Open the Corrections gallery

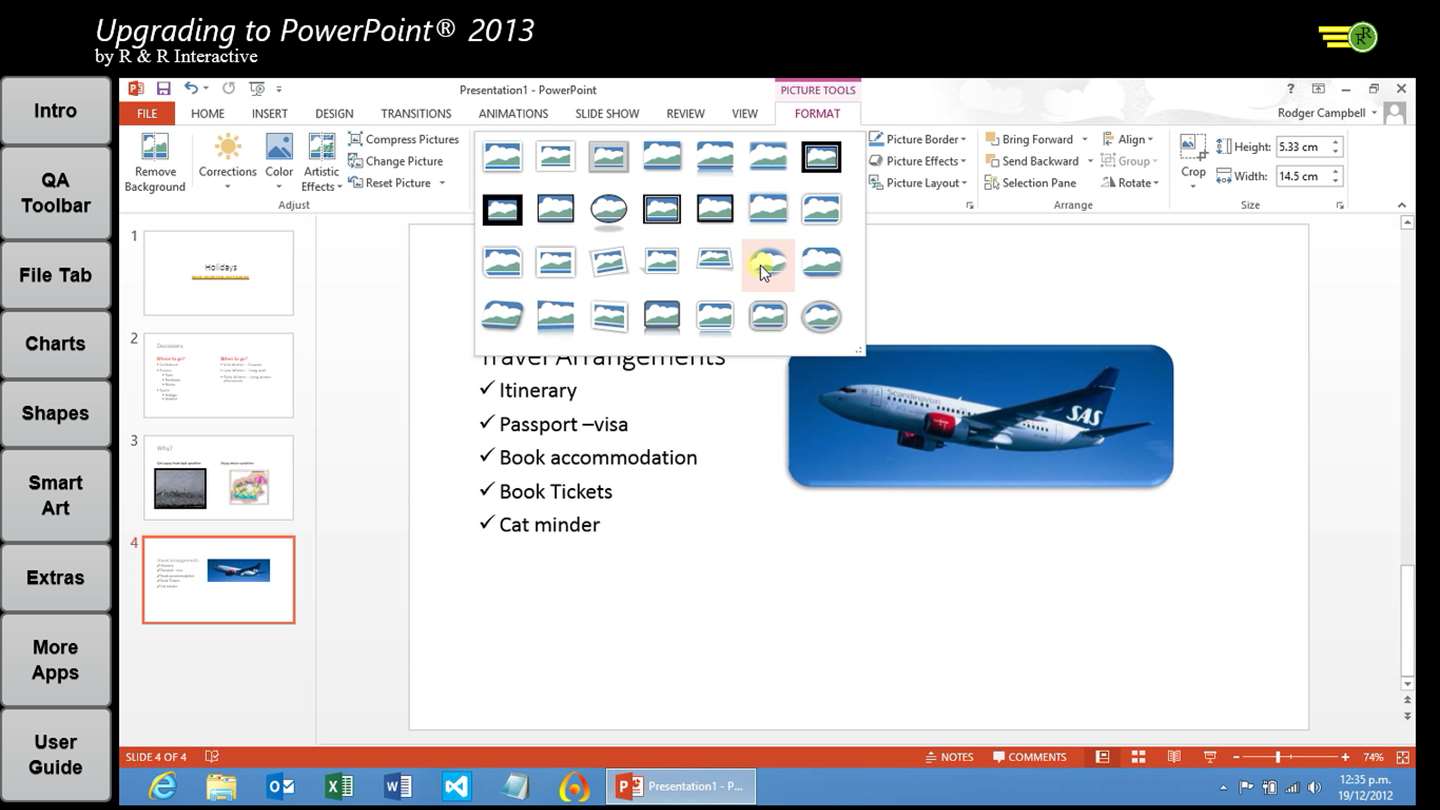tap(228, 162)
